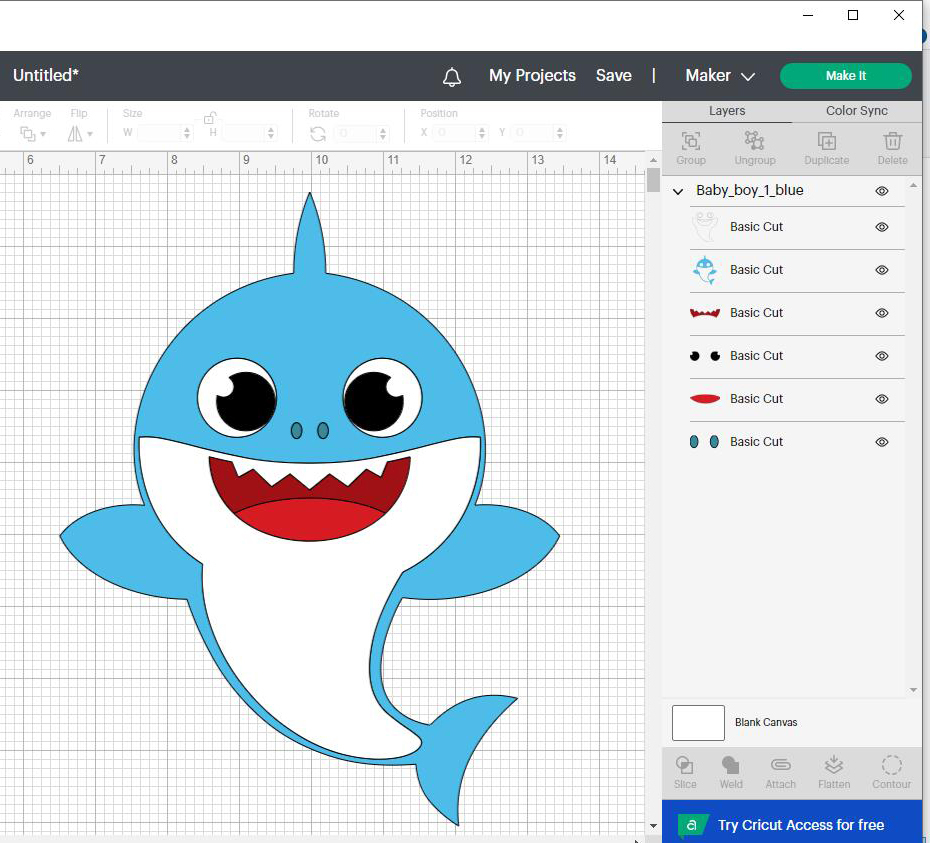Click the Baby_boy_1_blue group name
930x843 pixels.
[750, 190]
